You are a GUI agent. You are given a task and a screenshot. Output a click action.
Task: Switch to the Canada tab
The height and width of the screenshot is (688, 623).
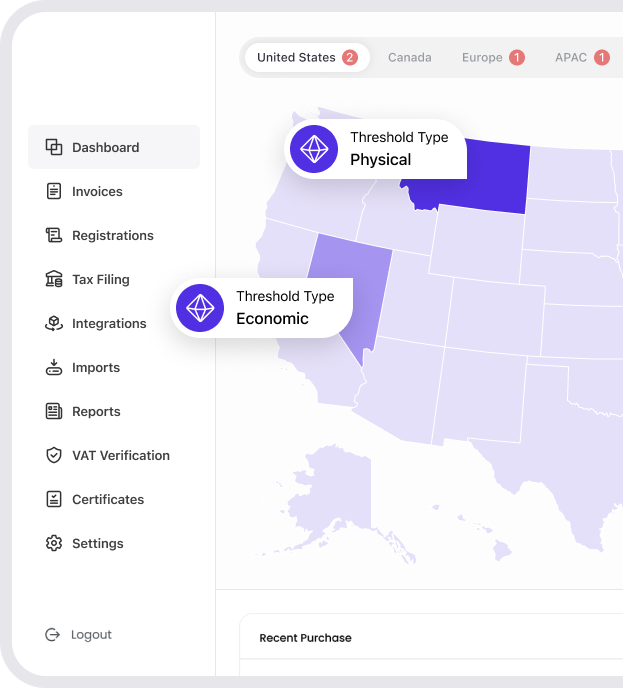click(410, 57)
